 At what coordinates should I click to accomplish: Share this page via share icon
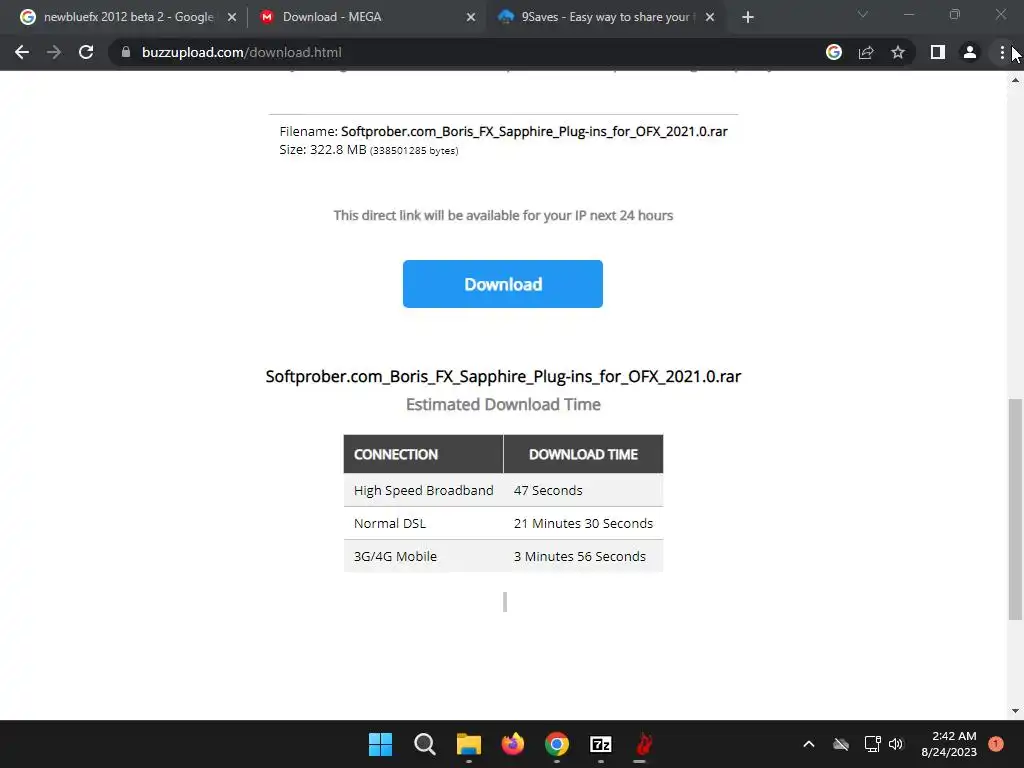(866, 52)
